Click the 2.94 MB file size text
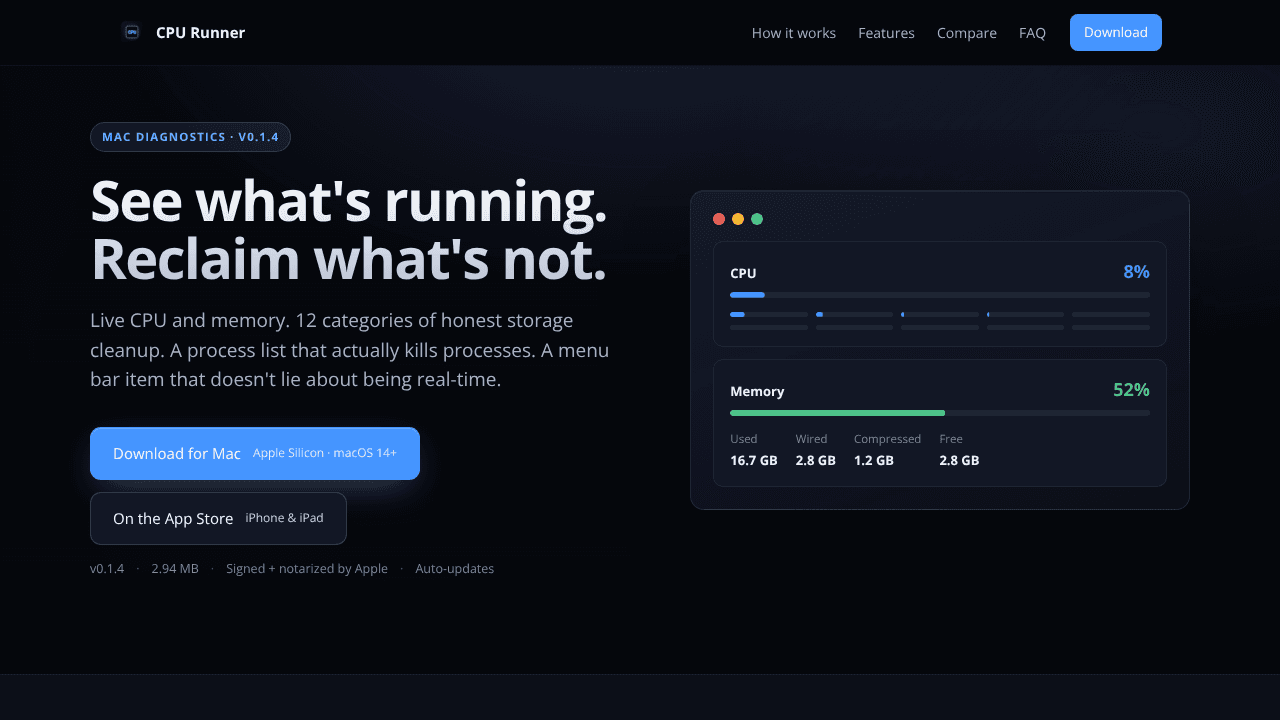 175,569
